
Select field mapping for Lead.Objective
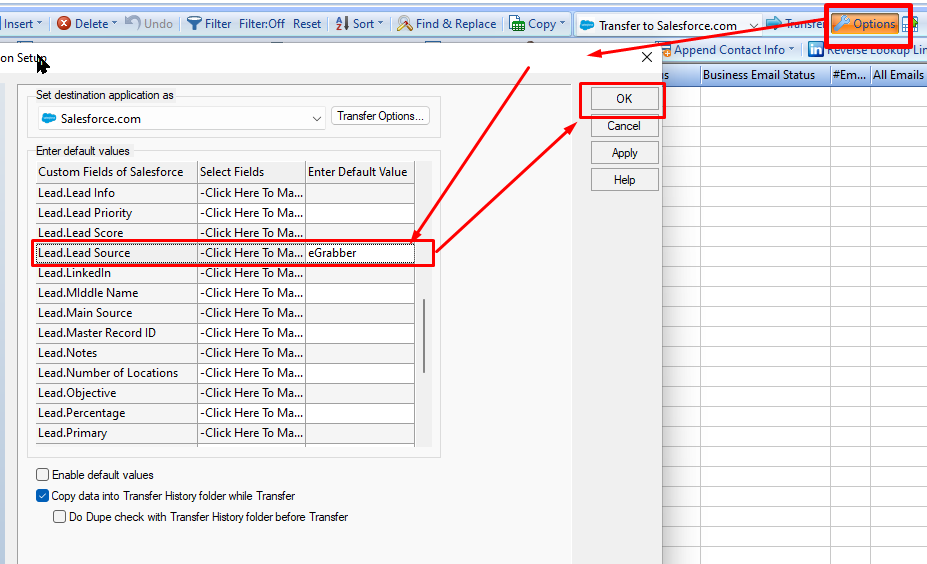[251, 393]
